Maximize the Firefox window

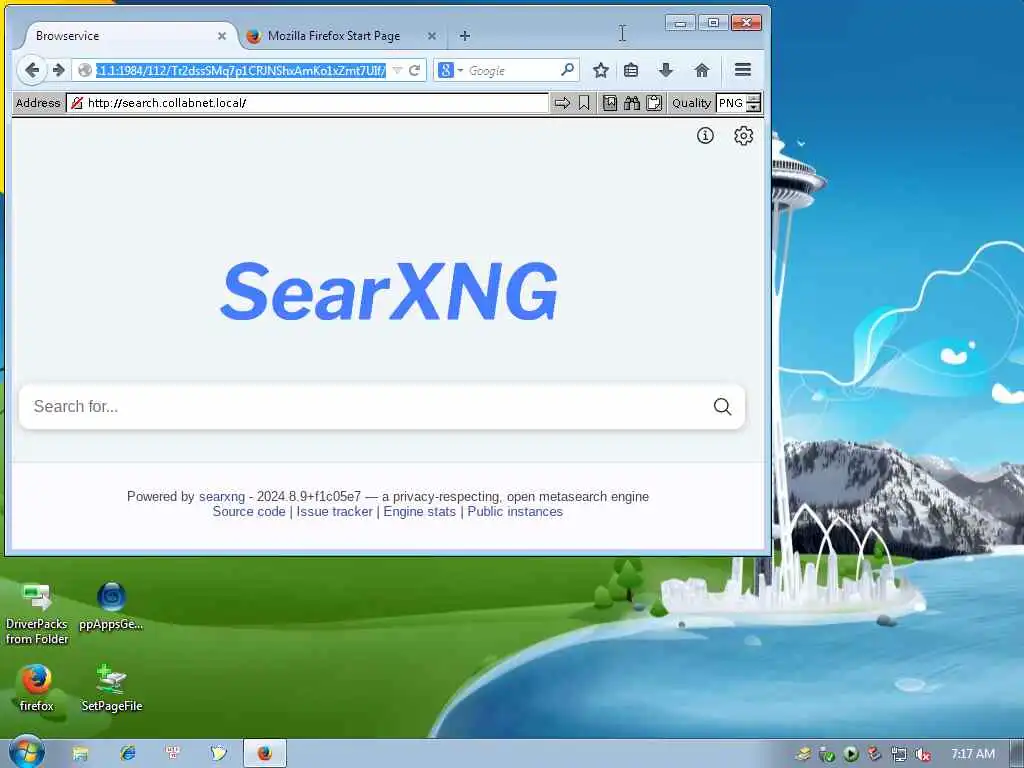click(713, 23)
